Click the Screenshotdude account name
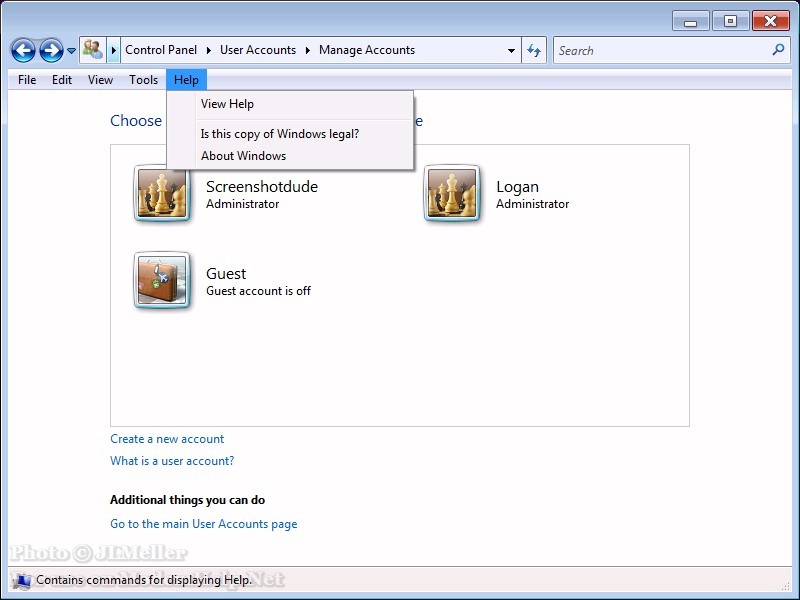Image resolution: width=800 pixels, height=600 pixels. [x=262, y=187]
